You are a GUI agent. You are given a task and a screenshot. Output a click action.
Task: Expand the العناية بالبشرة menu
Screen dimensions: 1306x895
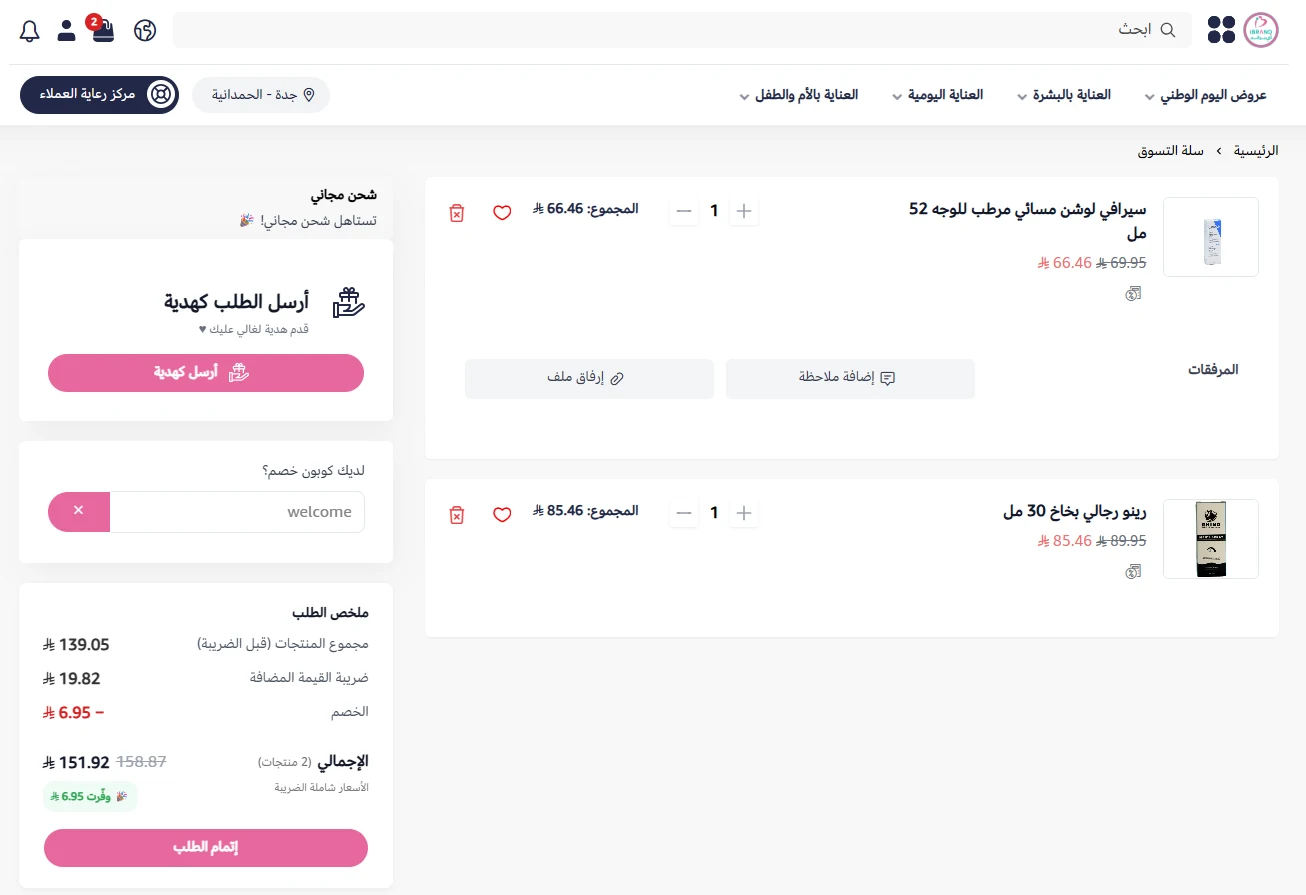point(1064,95)
